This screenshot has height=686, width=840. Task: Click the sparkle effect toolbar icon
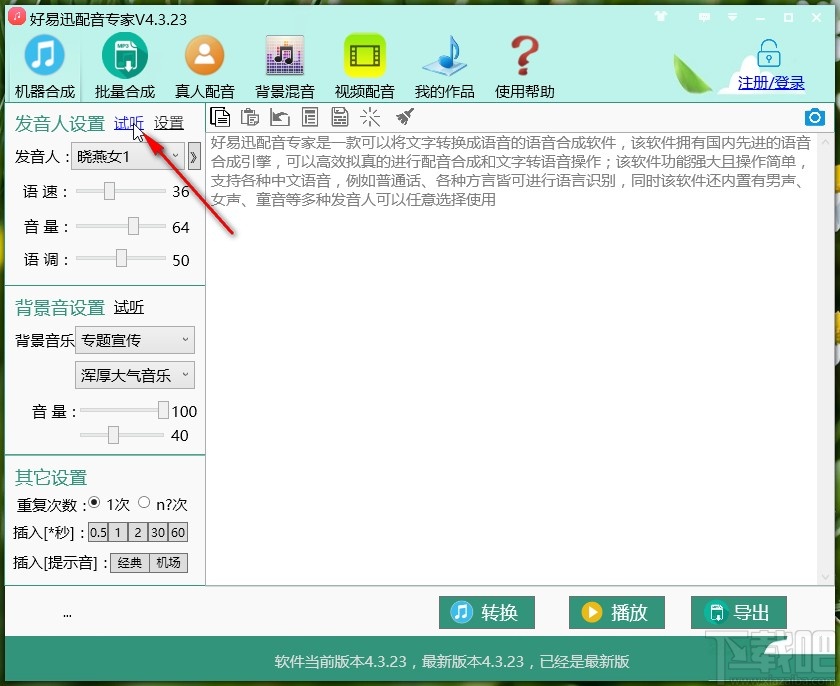[x=370, y=117]
